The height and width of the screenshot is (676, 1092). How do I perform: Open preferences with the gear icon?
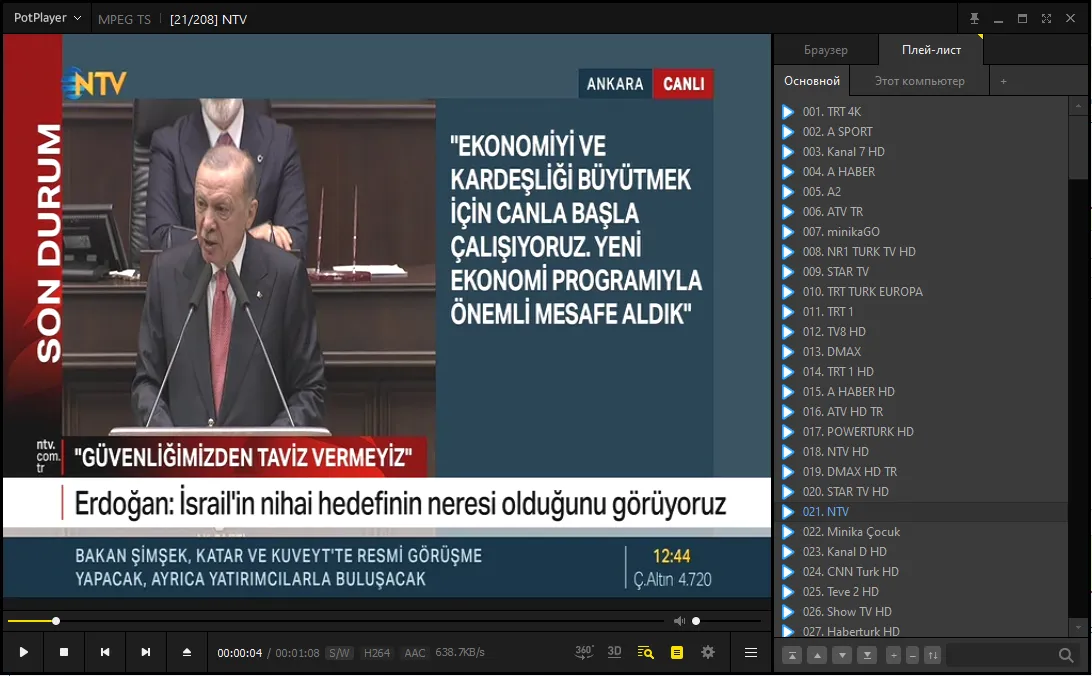coord(708,652)
